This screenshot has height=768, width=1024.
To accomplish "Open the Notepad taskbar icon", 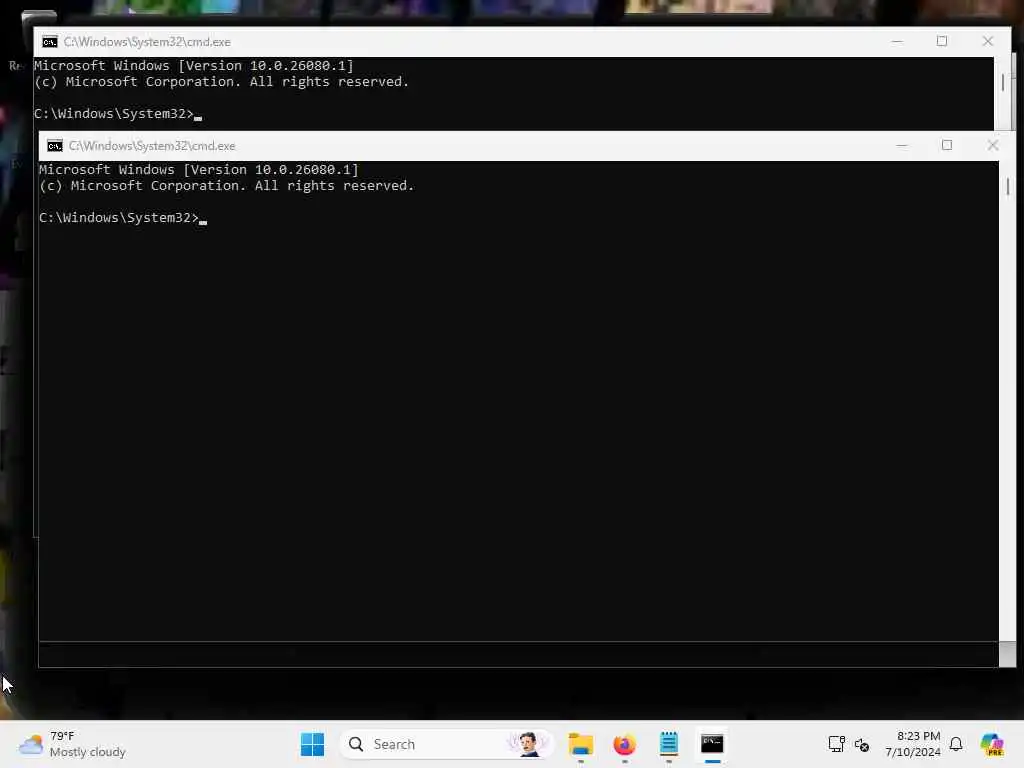I will tap(669, 744).
